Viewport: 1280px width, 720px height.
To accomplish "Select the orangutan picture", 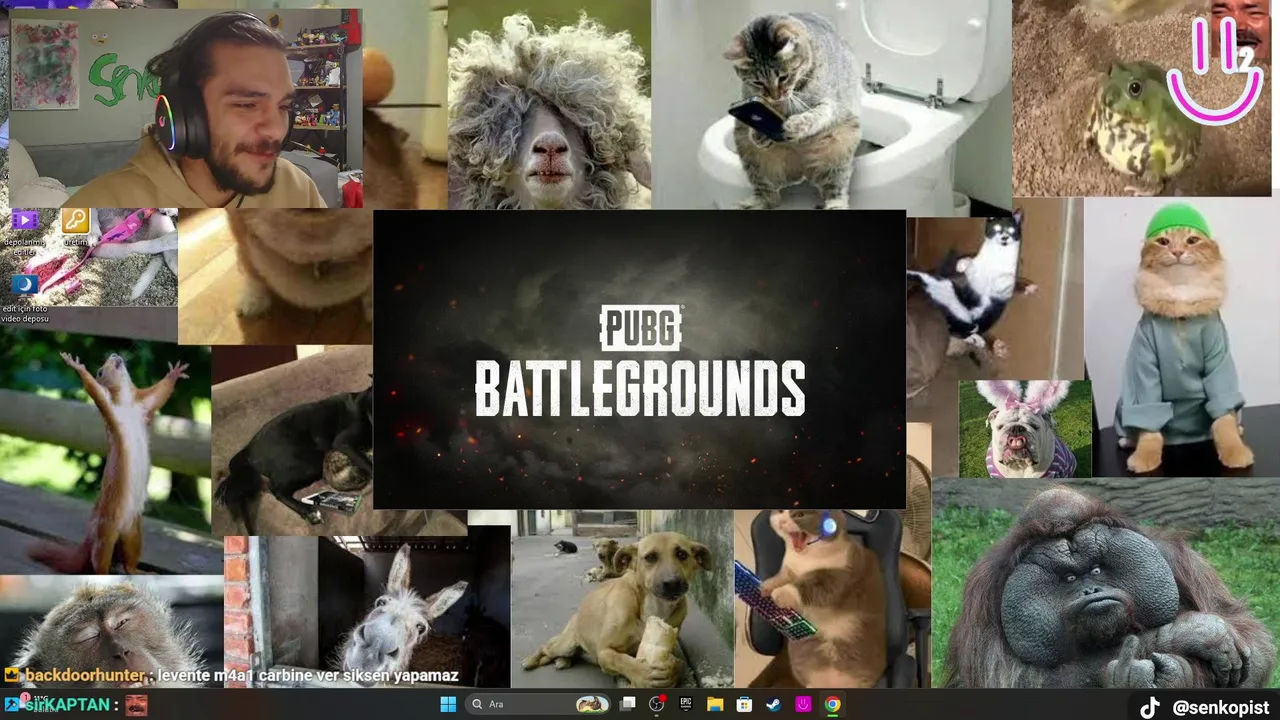I will click(1105, 583).
